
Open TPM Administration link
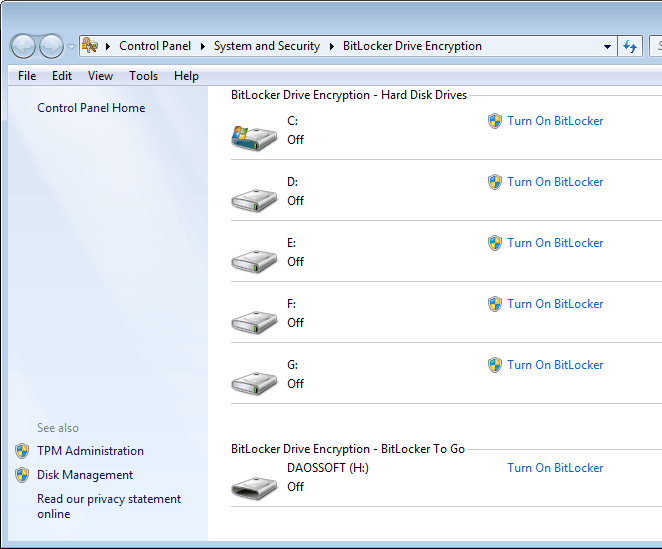90,451
